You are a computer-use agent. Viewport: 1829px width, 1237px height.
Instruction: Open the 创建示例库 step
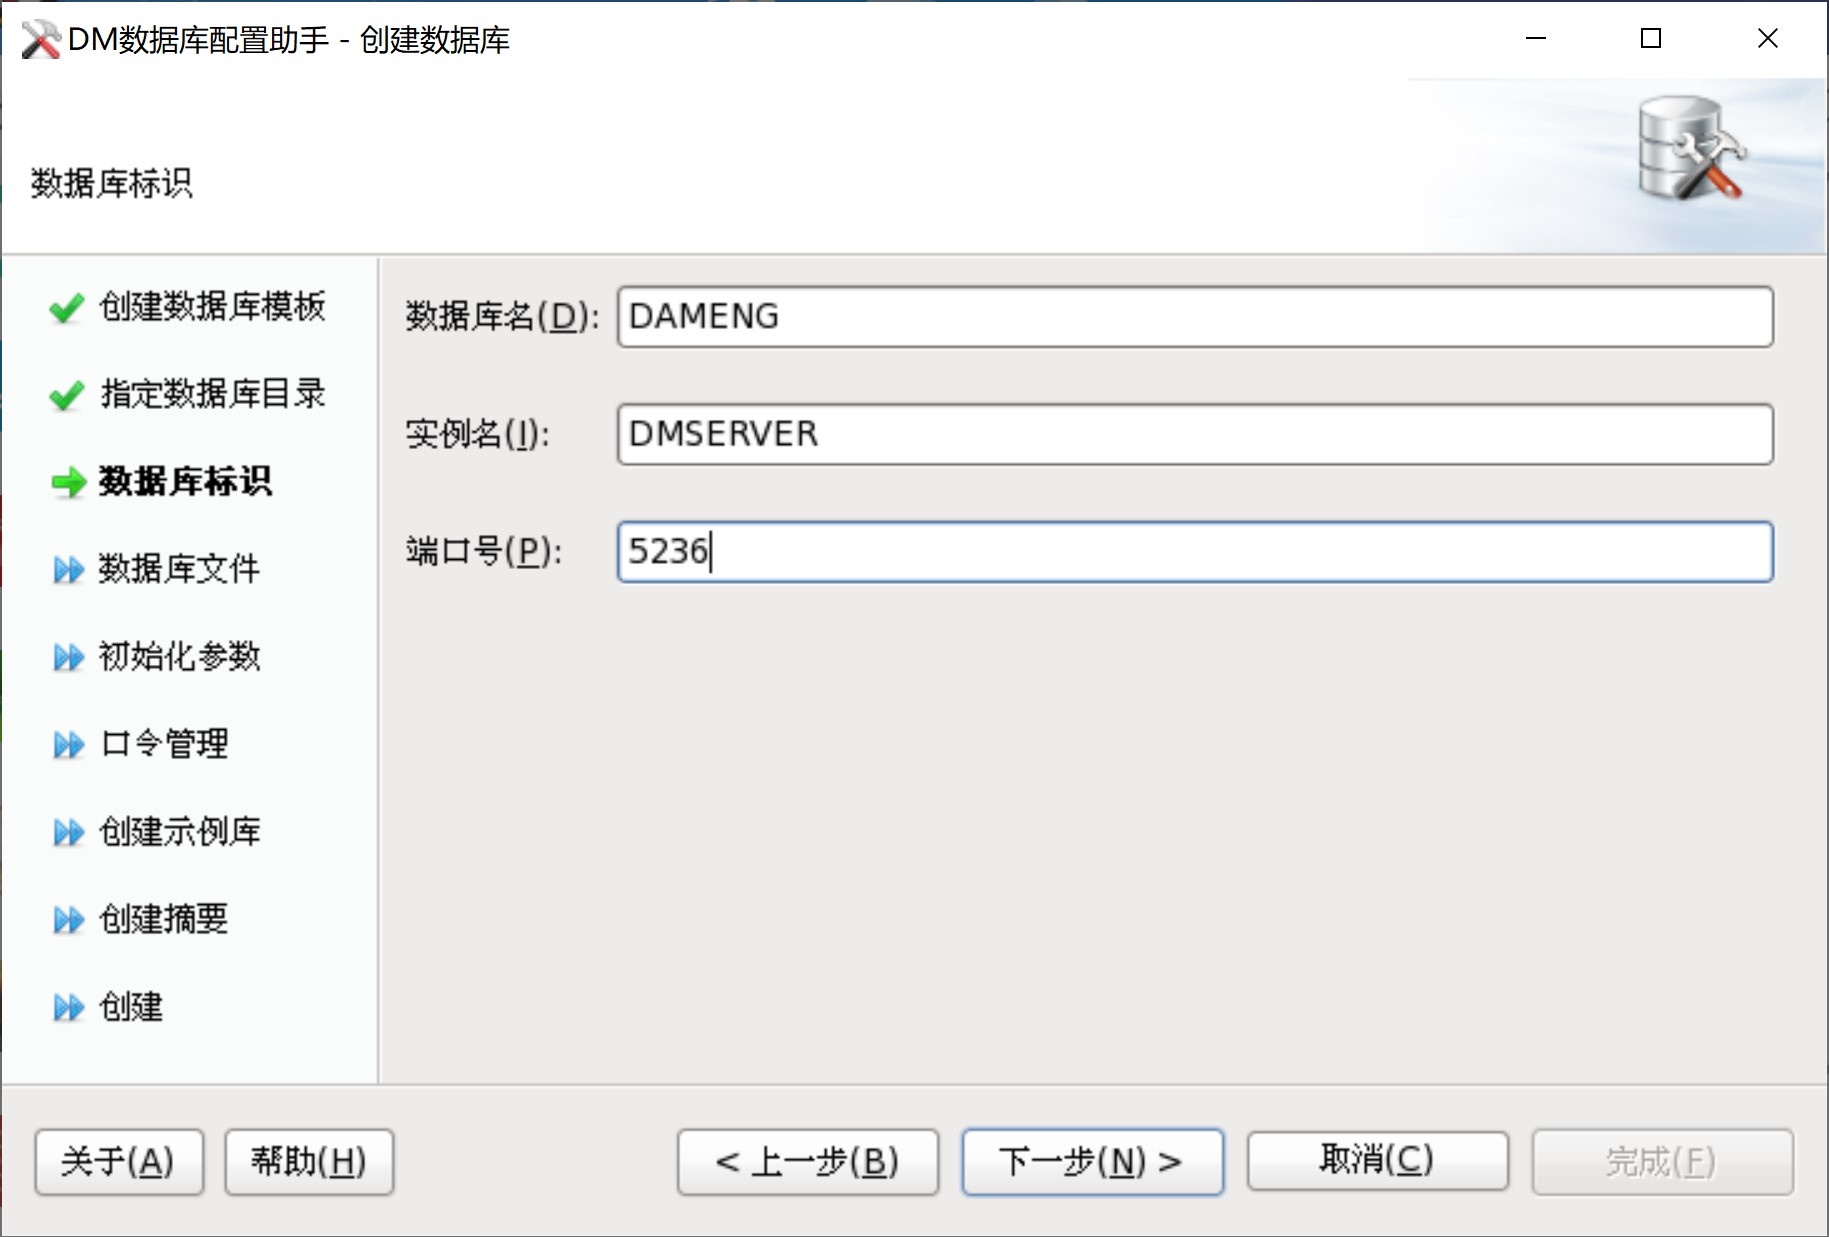(x=180, y=831)
